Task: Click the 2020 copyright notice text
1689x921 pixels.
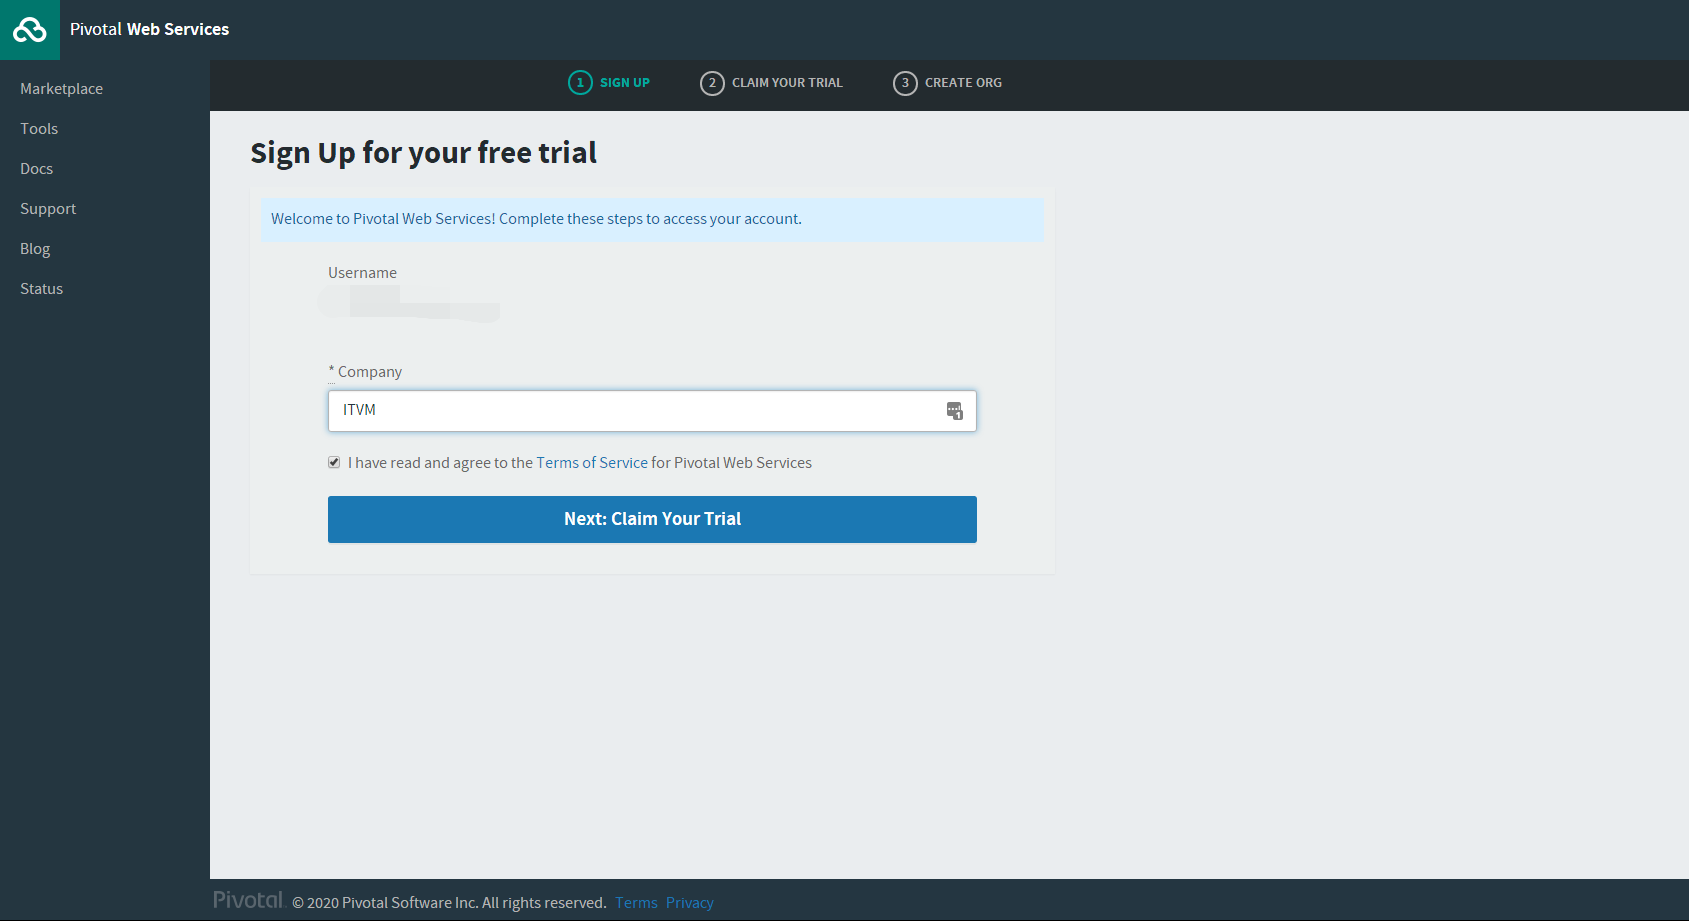Action: point(449,903)
